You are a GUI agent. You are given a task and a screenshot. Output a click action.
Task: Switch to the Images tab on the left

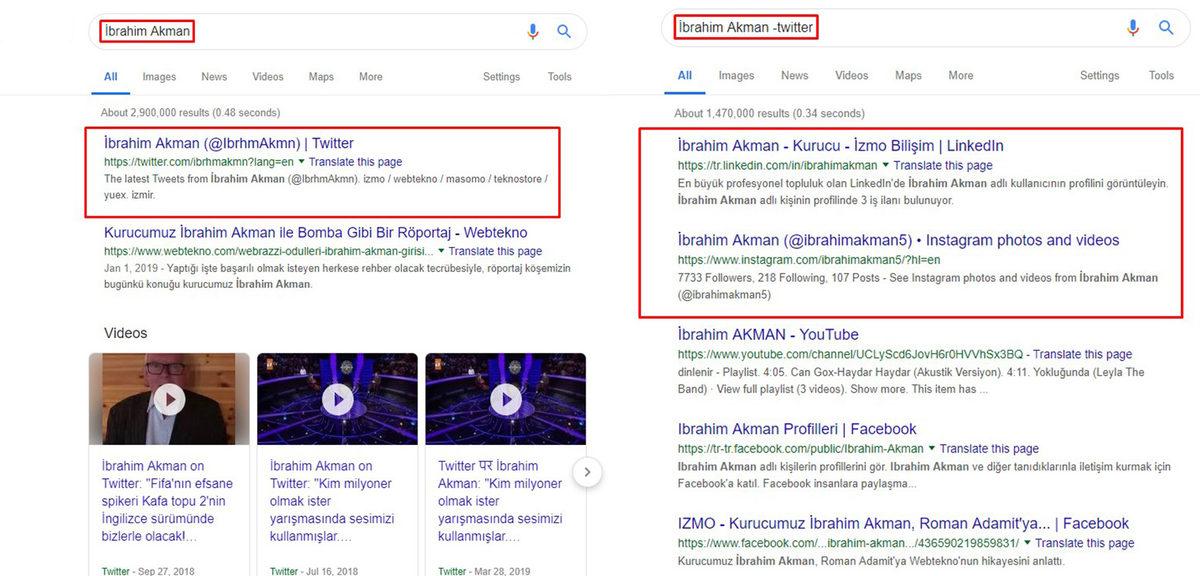pos(158,76)
